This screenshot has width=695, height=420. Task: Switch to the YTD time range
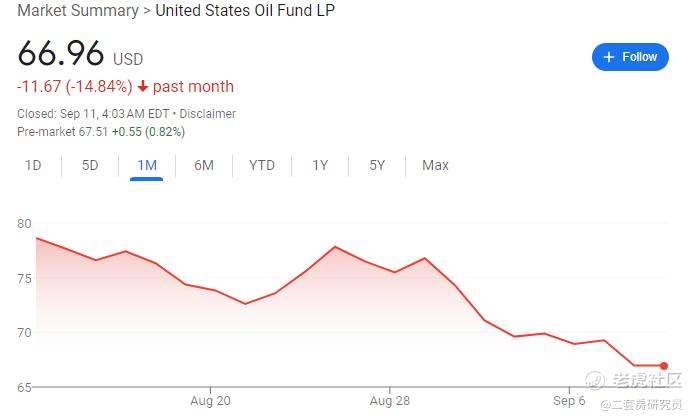pyautogui.click(x=262, y=165)
